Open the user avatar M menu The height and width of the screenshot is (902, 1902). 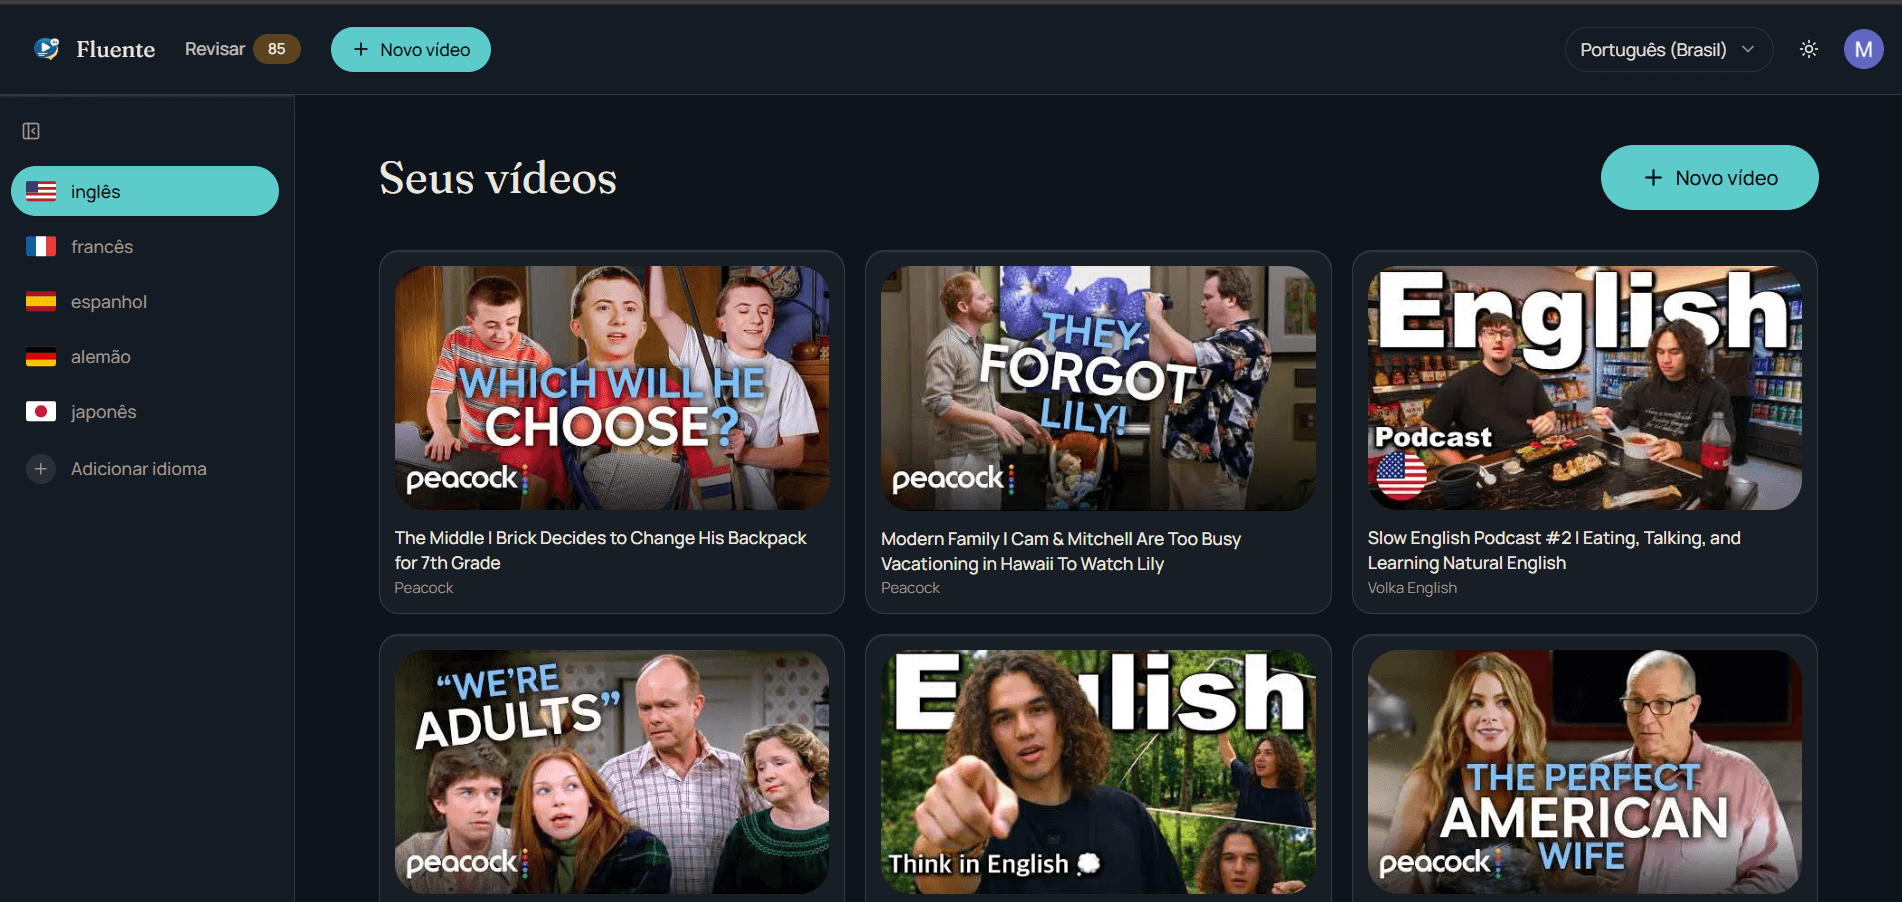(1864, 49)
